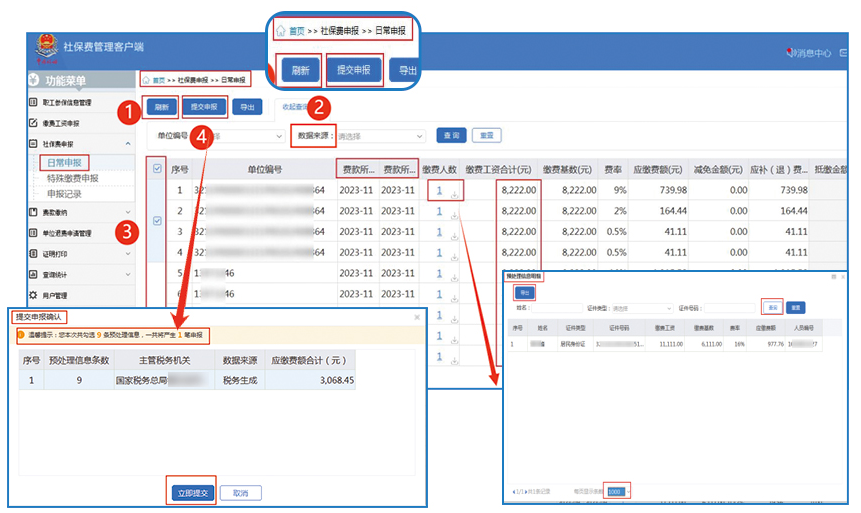This screenshot has width=861, height=513.
Task: Collapse the 社保费申报 menu section
Action: [x=129, y=144]
